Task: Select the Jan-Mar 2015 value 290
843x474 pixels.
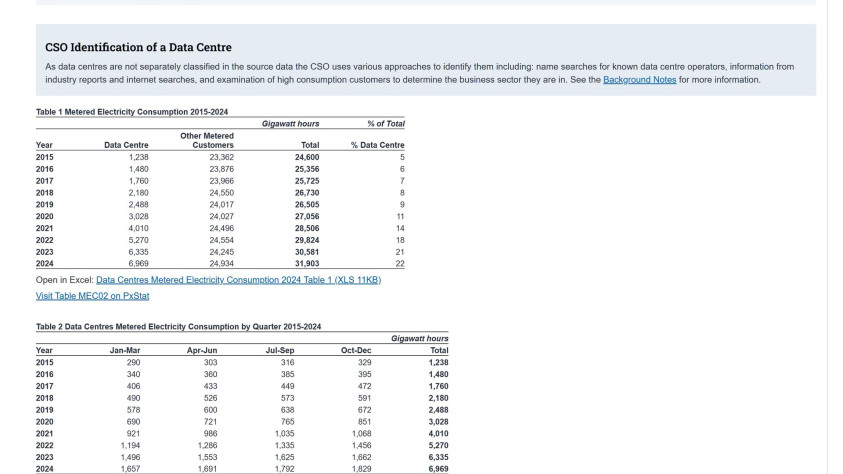Action: point(130,362)
